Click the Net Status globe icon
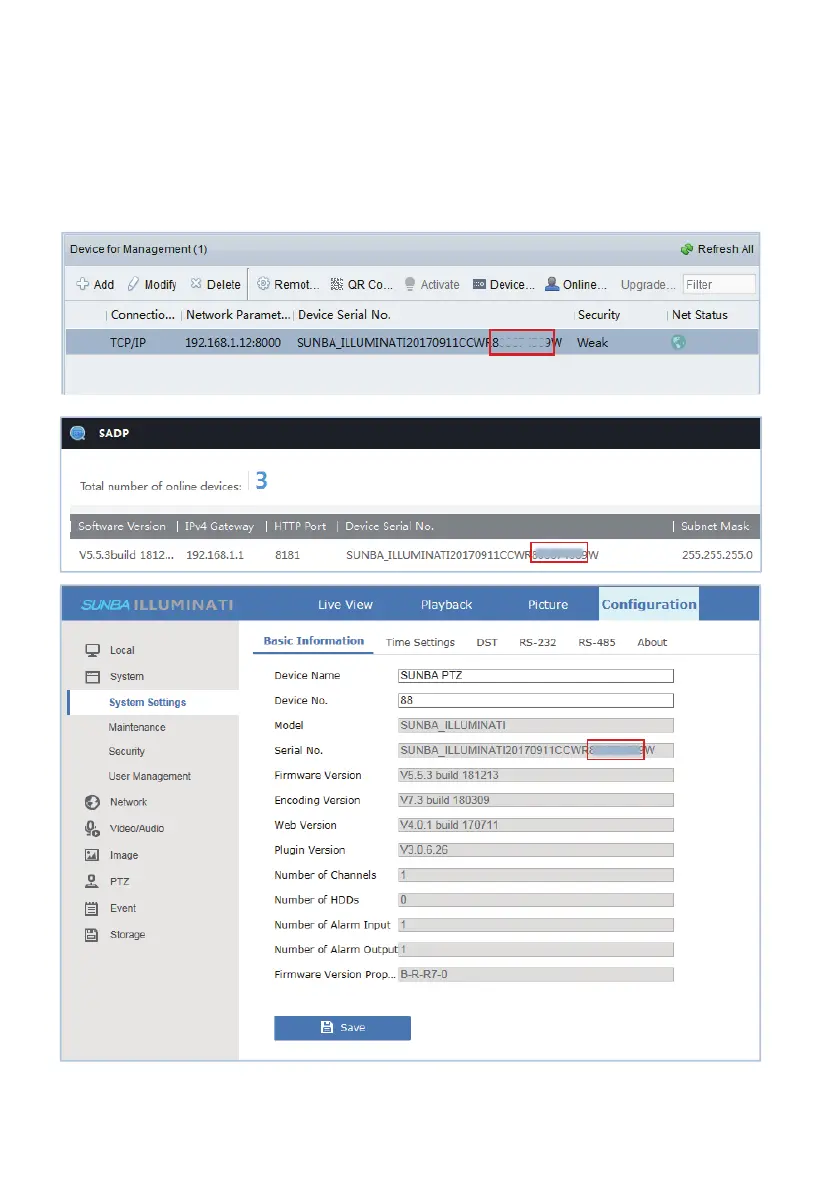Image resolution: width=839 pixels, height=1191 pixels. 679,342
